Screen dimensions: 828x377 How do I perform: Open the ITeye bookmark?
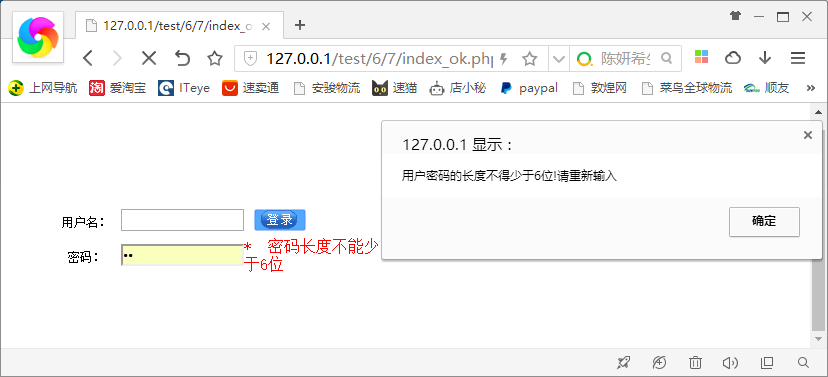(x=184, y=88)
